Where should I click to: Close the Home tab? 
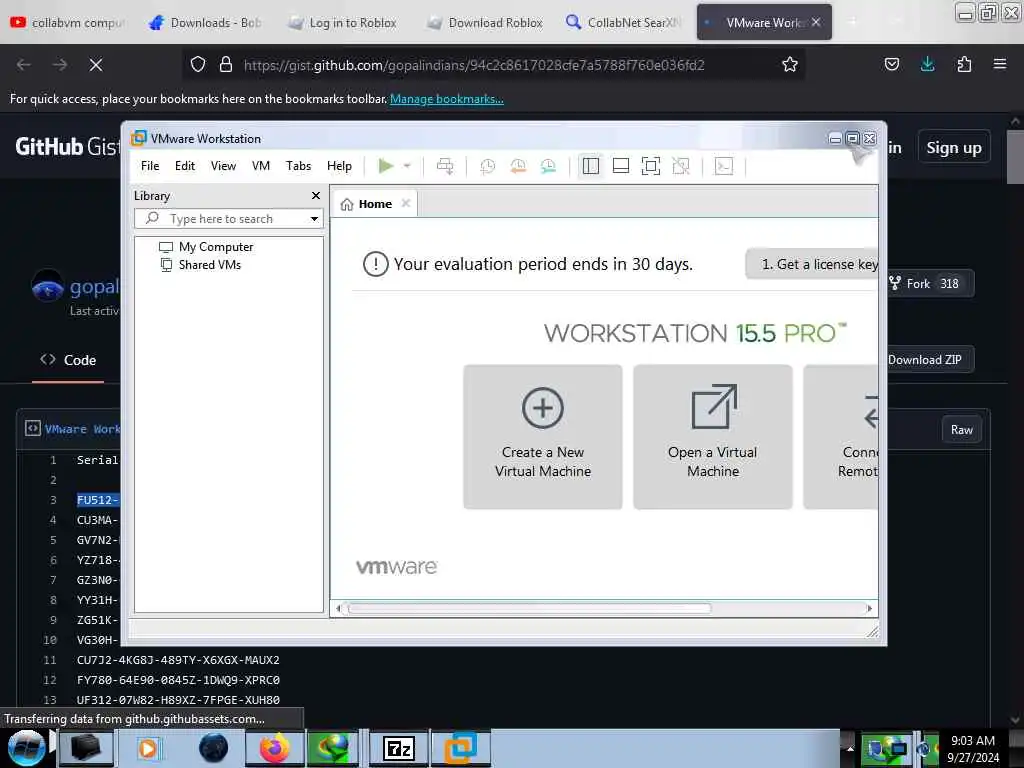pos(406,203)
